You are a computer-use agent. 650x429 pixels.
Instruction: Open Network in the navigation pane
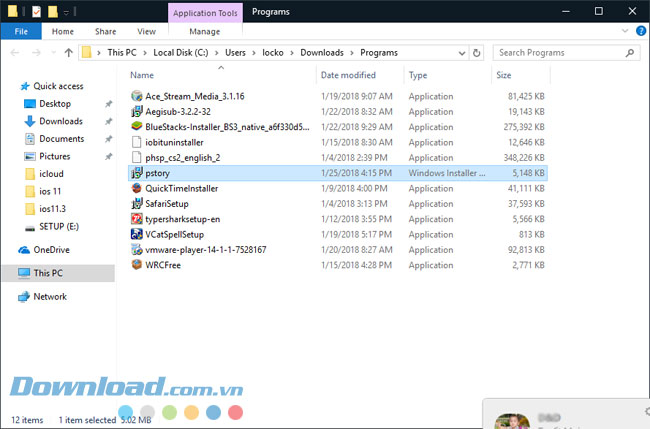point(50,297)
